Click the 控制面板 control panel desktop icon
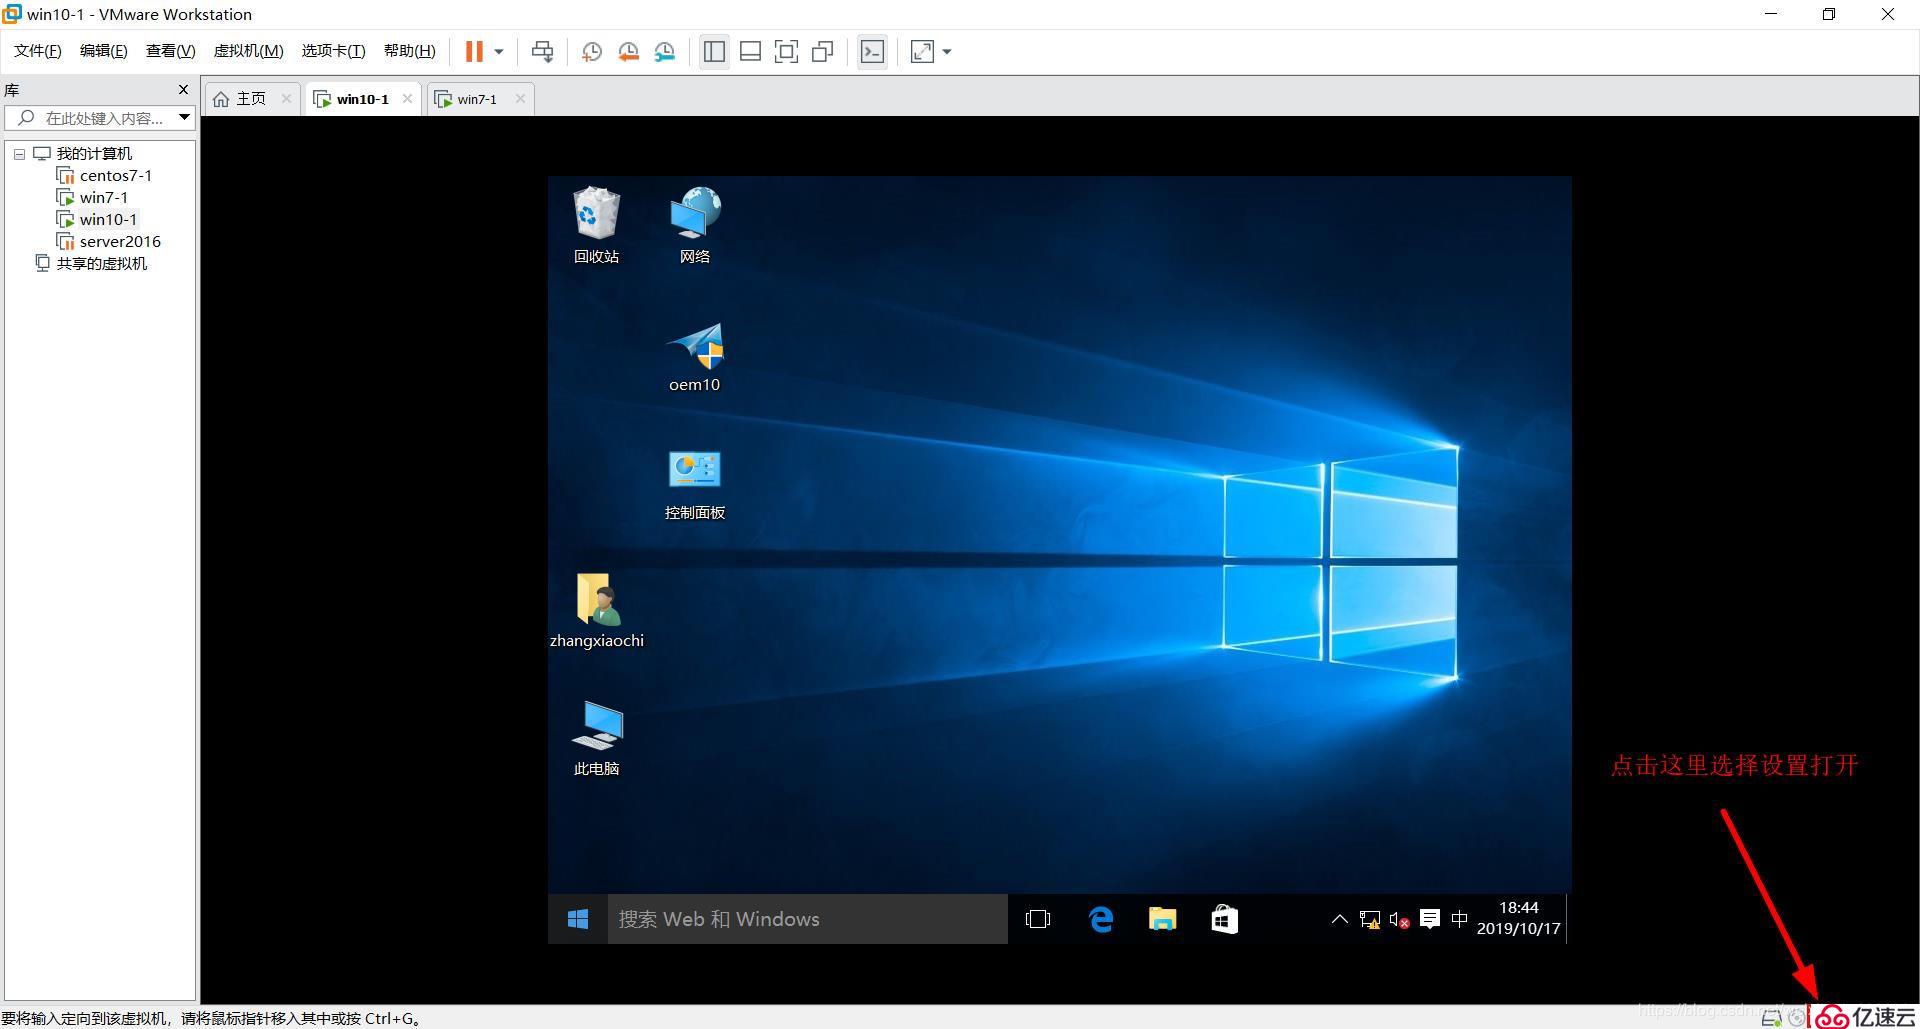This screenshot has width=1920, height=1029. [695, 485]
